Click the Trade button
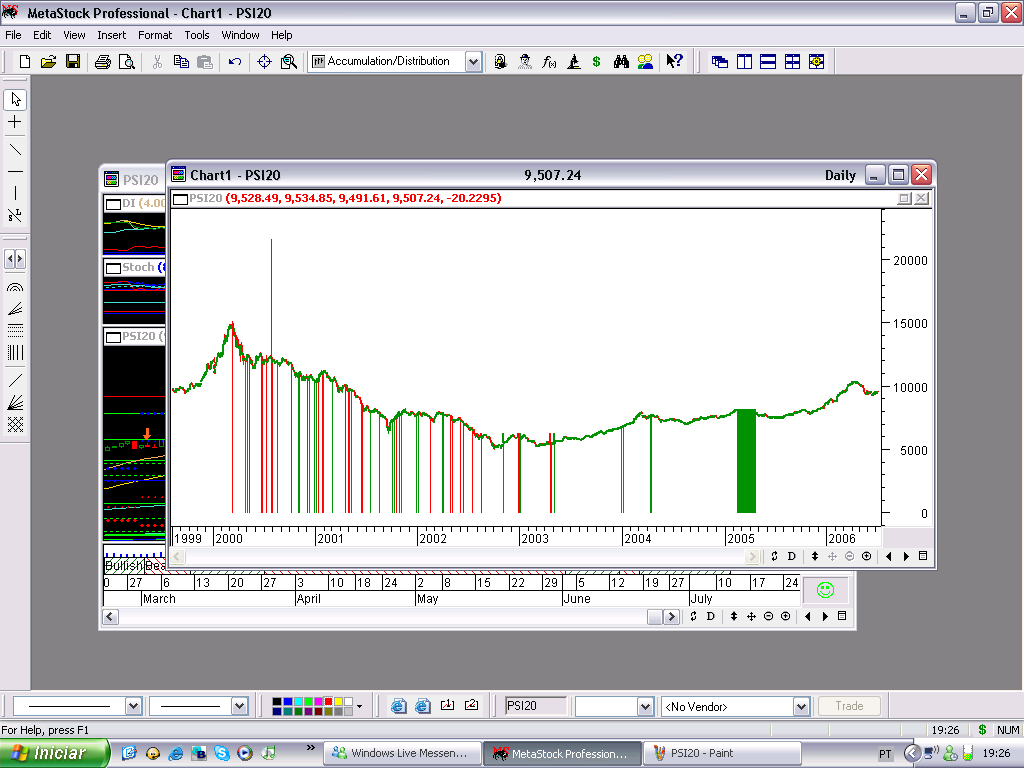The width and height of the screenshot is (1024, 768). [849, 706]
